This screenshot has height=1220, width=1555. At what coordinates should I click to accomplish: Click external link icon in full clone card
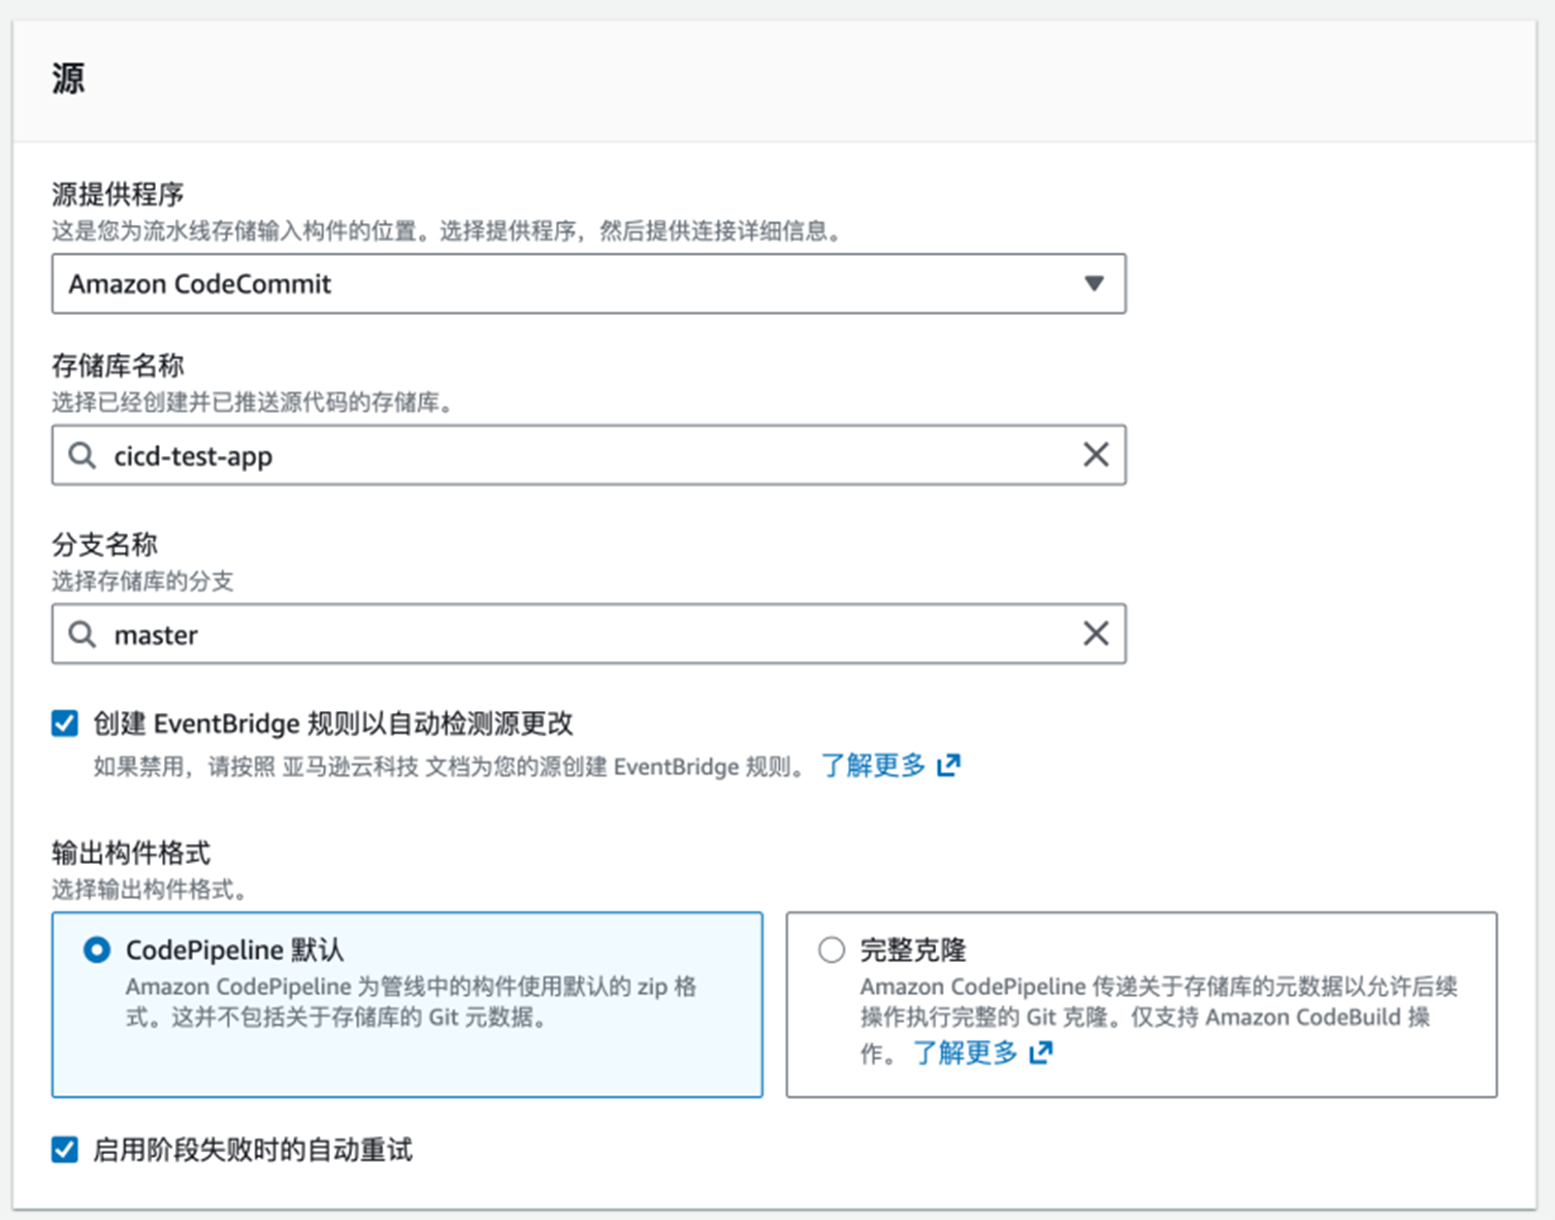click(x=1041, y=1052)
